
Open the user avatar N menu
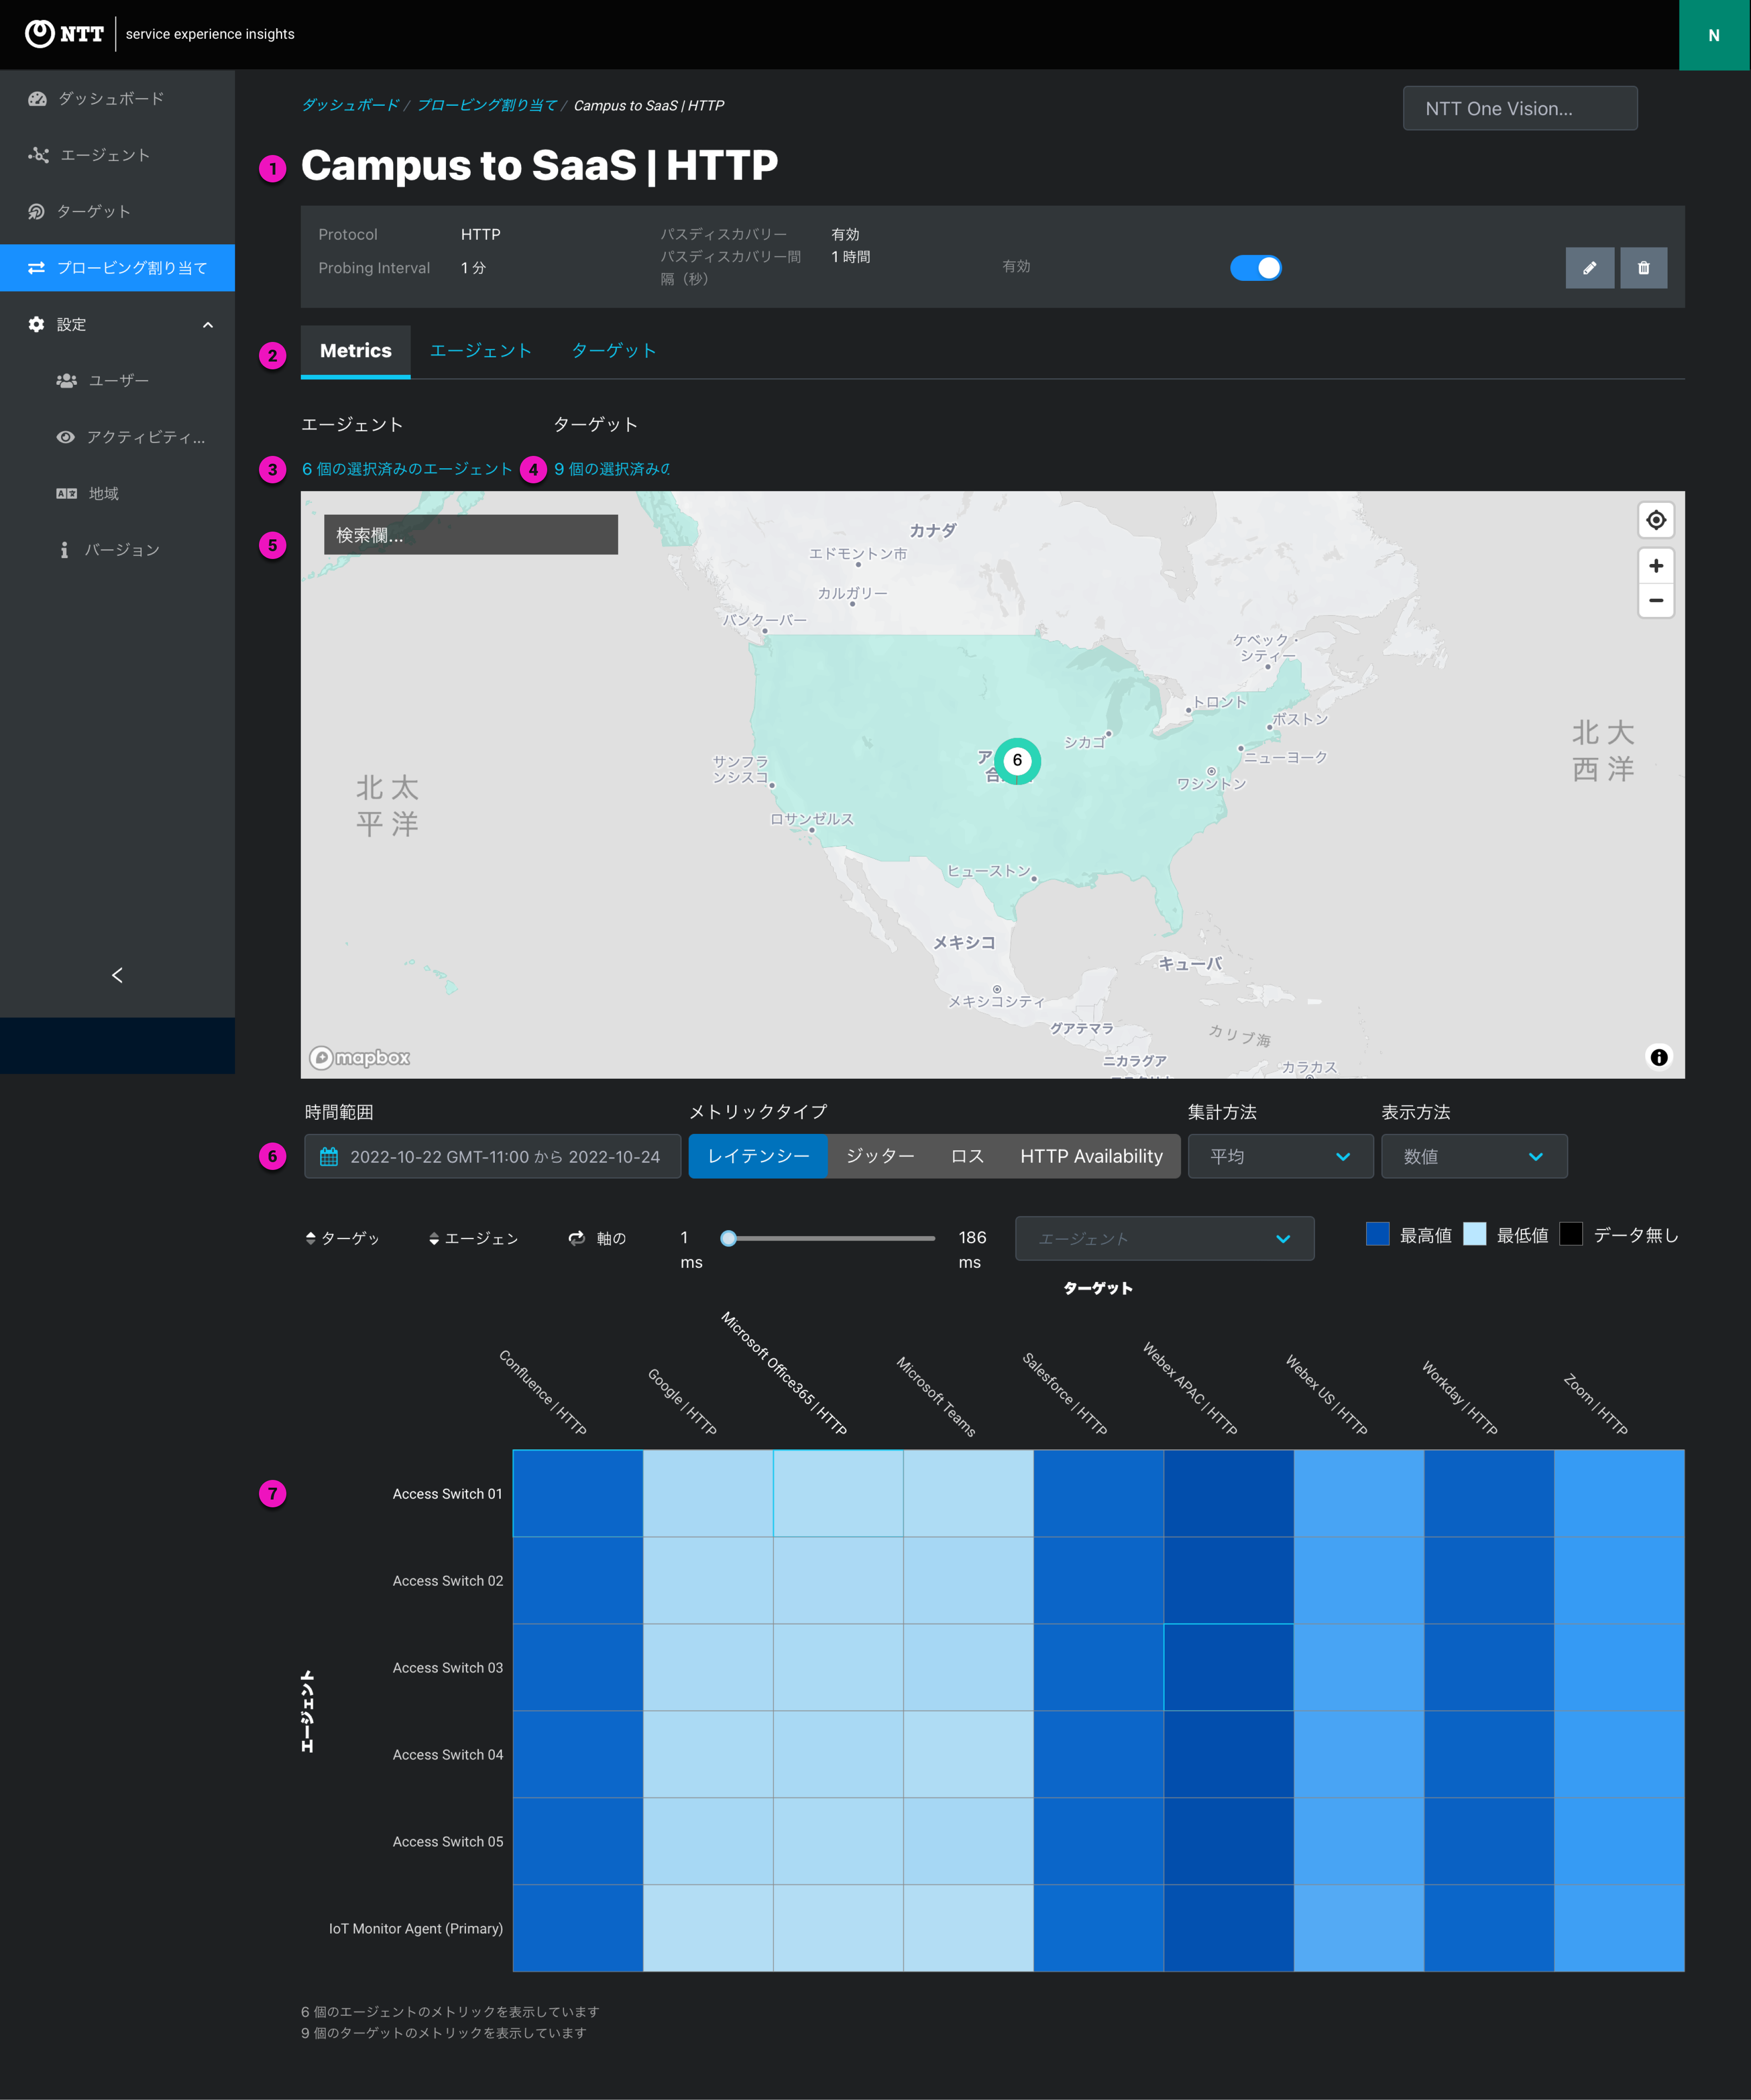1714,35
